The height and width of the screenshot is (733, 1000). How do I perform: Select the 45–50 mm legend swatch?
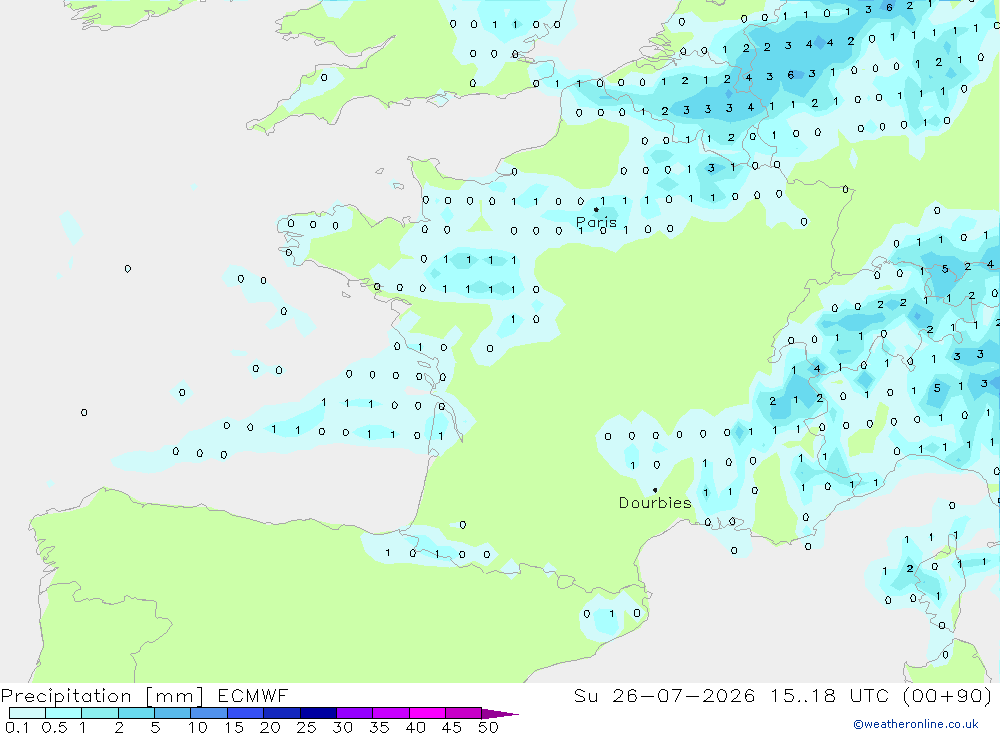[464, 713]
